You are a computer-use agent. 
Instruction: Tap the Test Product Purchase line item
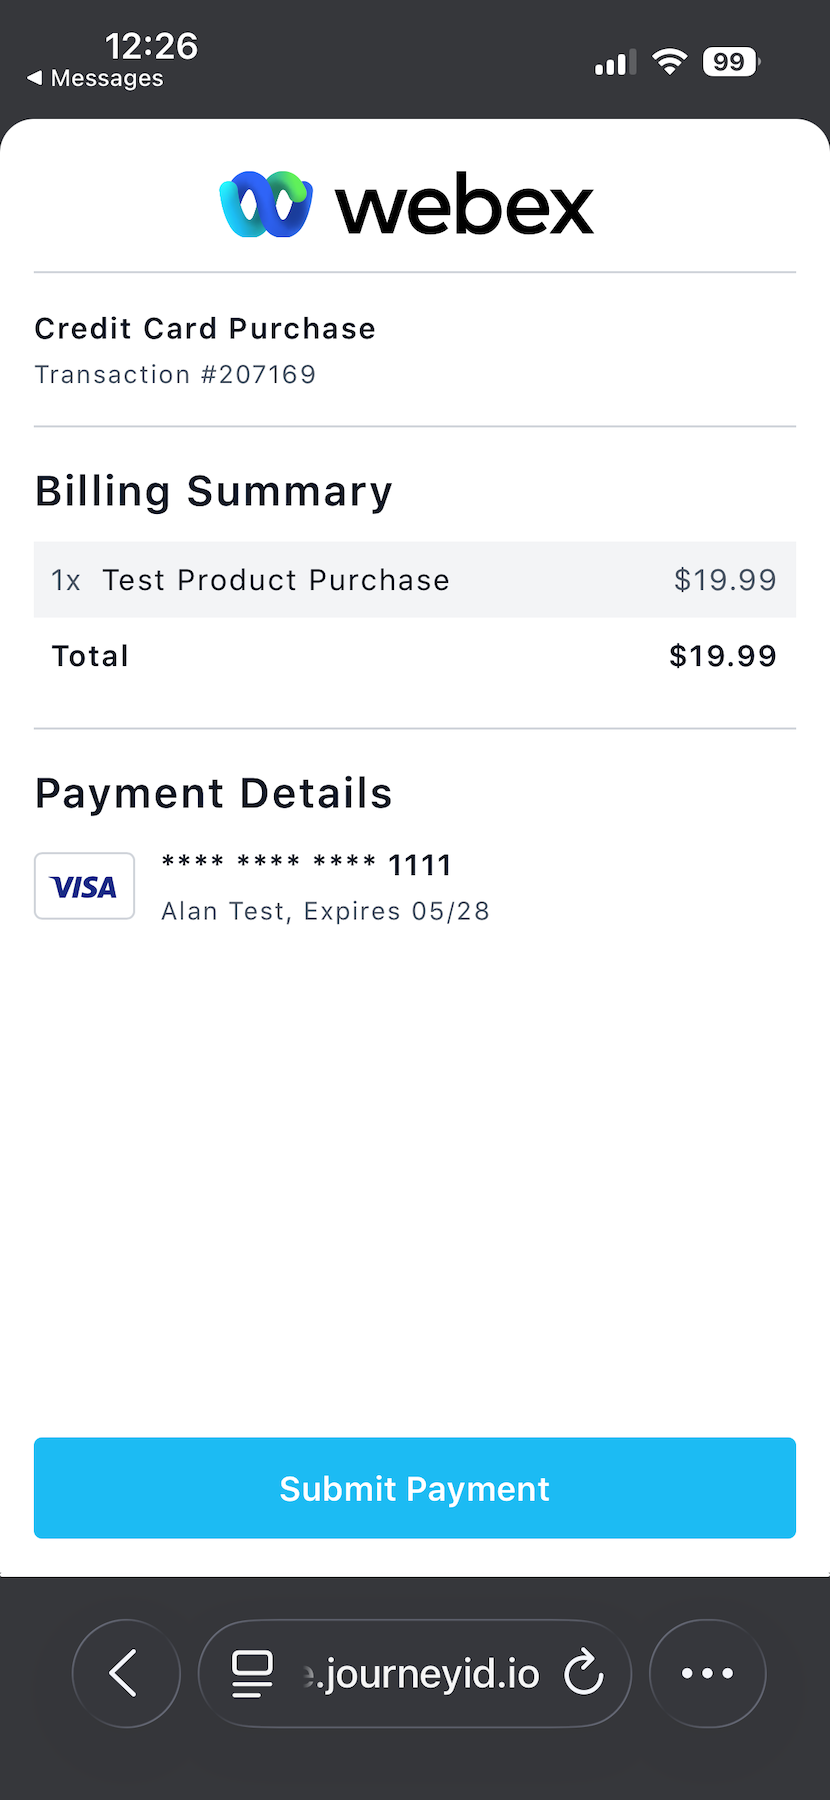point(276,580)
